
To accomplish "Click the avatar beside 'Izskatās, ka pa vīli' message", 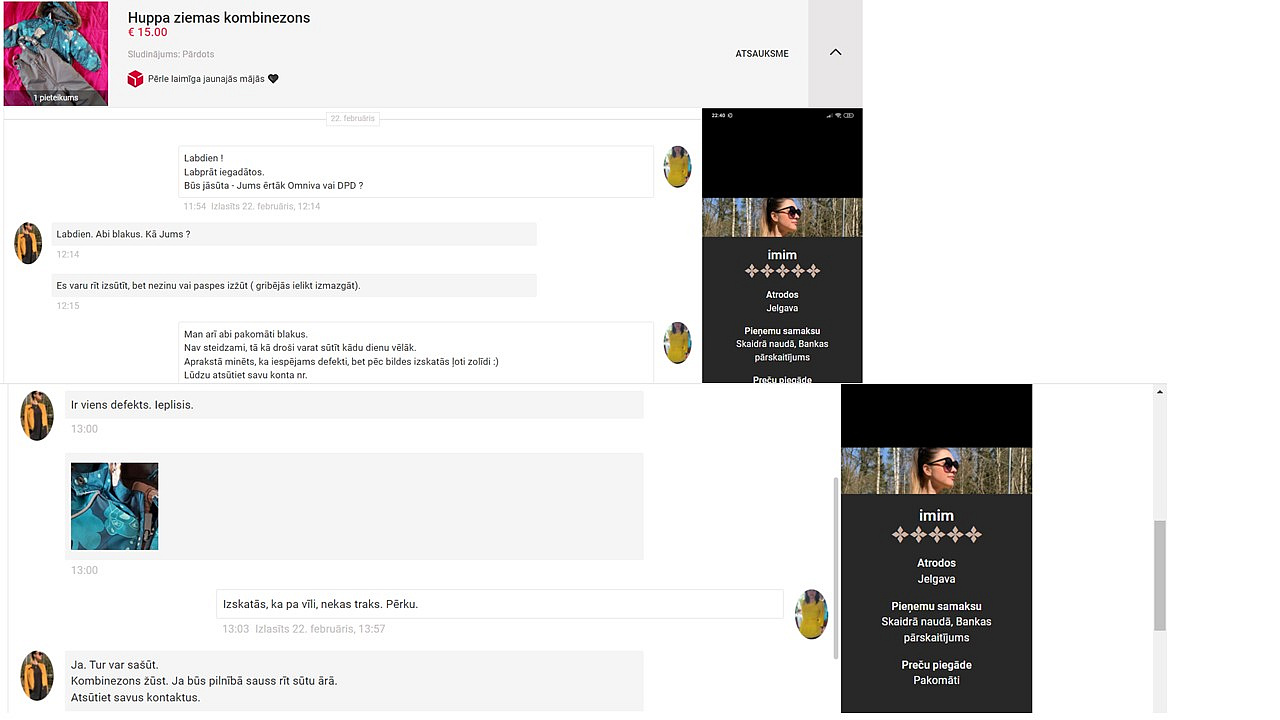I will [x=811, y=614].
